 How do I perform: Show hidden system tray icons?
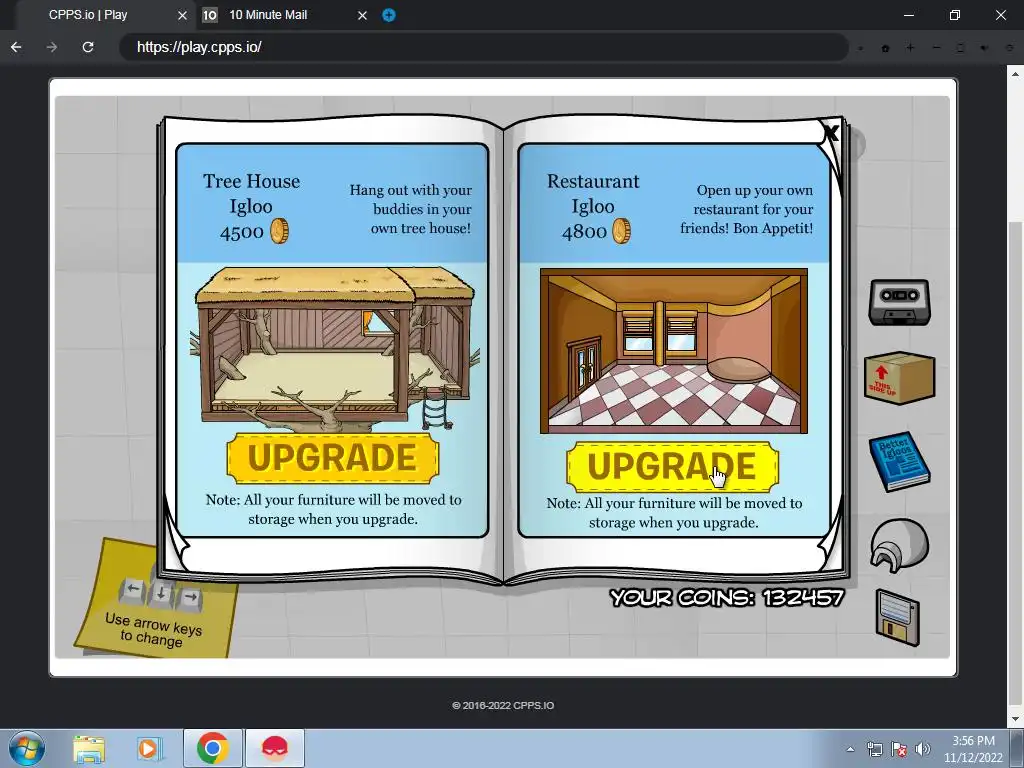[850, 749]
